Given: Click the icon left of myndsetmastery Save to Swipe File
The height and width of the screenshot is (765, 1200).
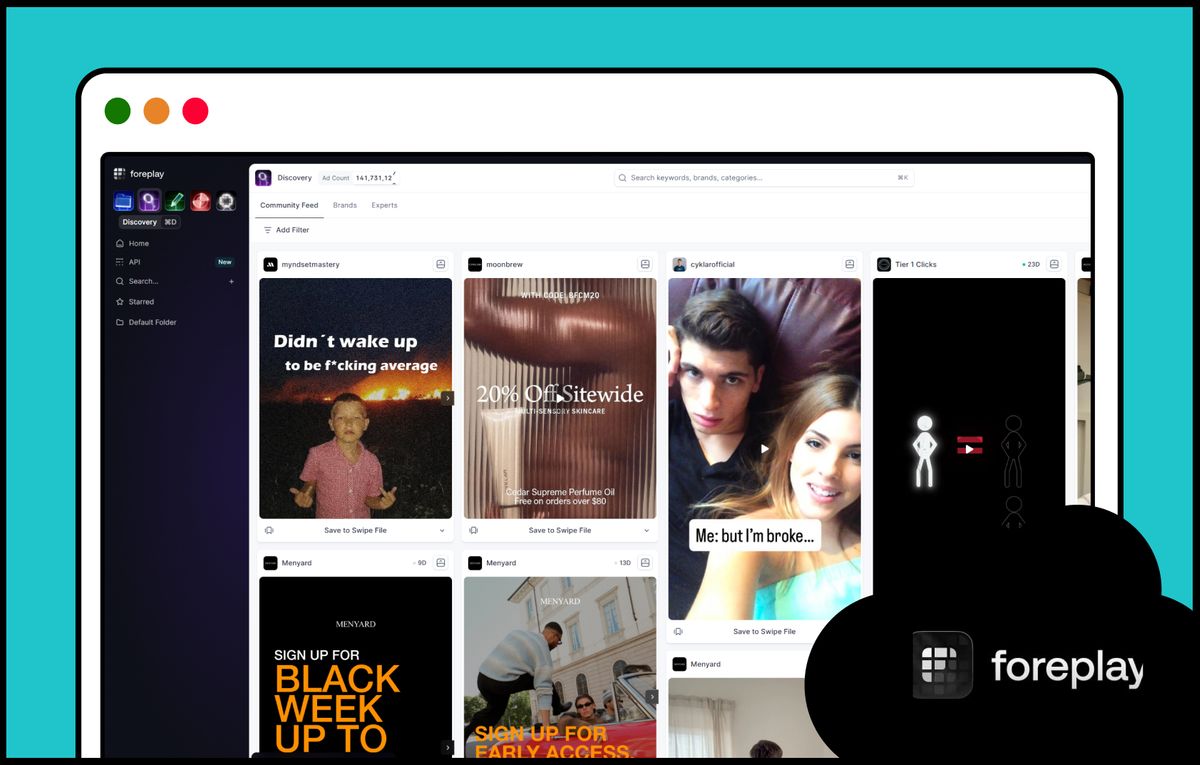Looking at the screenshot, I should tap(269, 530).
